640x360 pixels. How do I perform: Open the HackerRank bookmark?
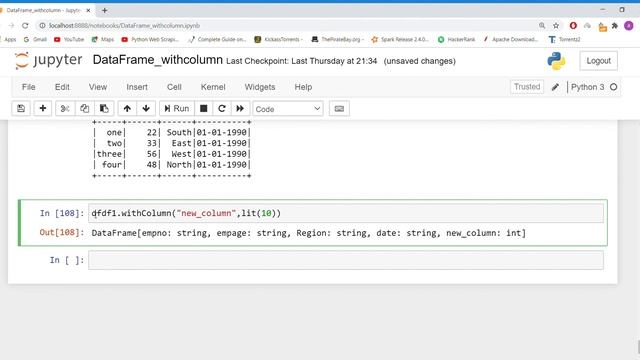456,40
